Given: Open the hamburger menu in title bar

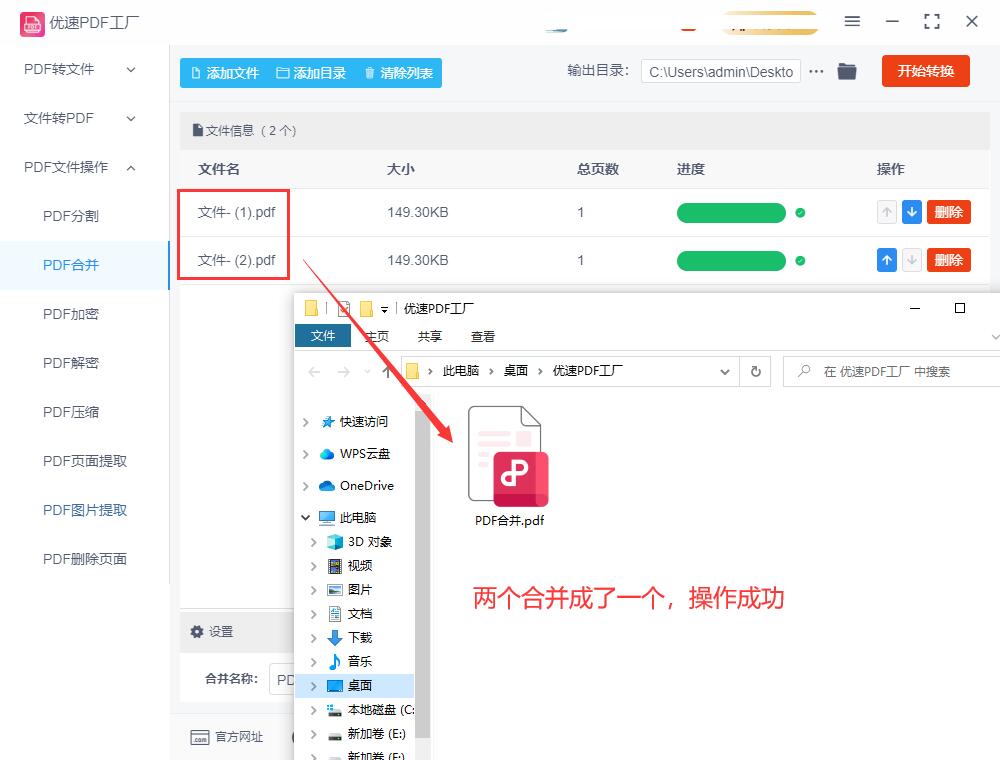Looking at the screenshot, I should point(852,21).
